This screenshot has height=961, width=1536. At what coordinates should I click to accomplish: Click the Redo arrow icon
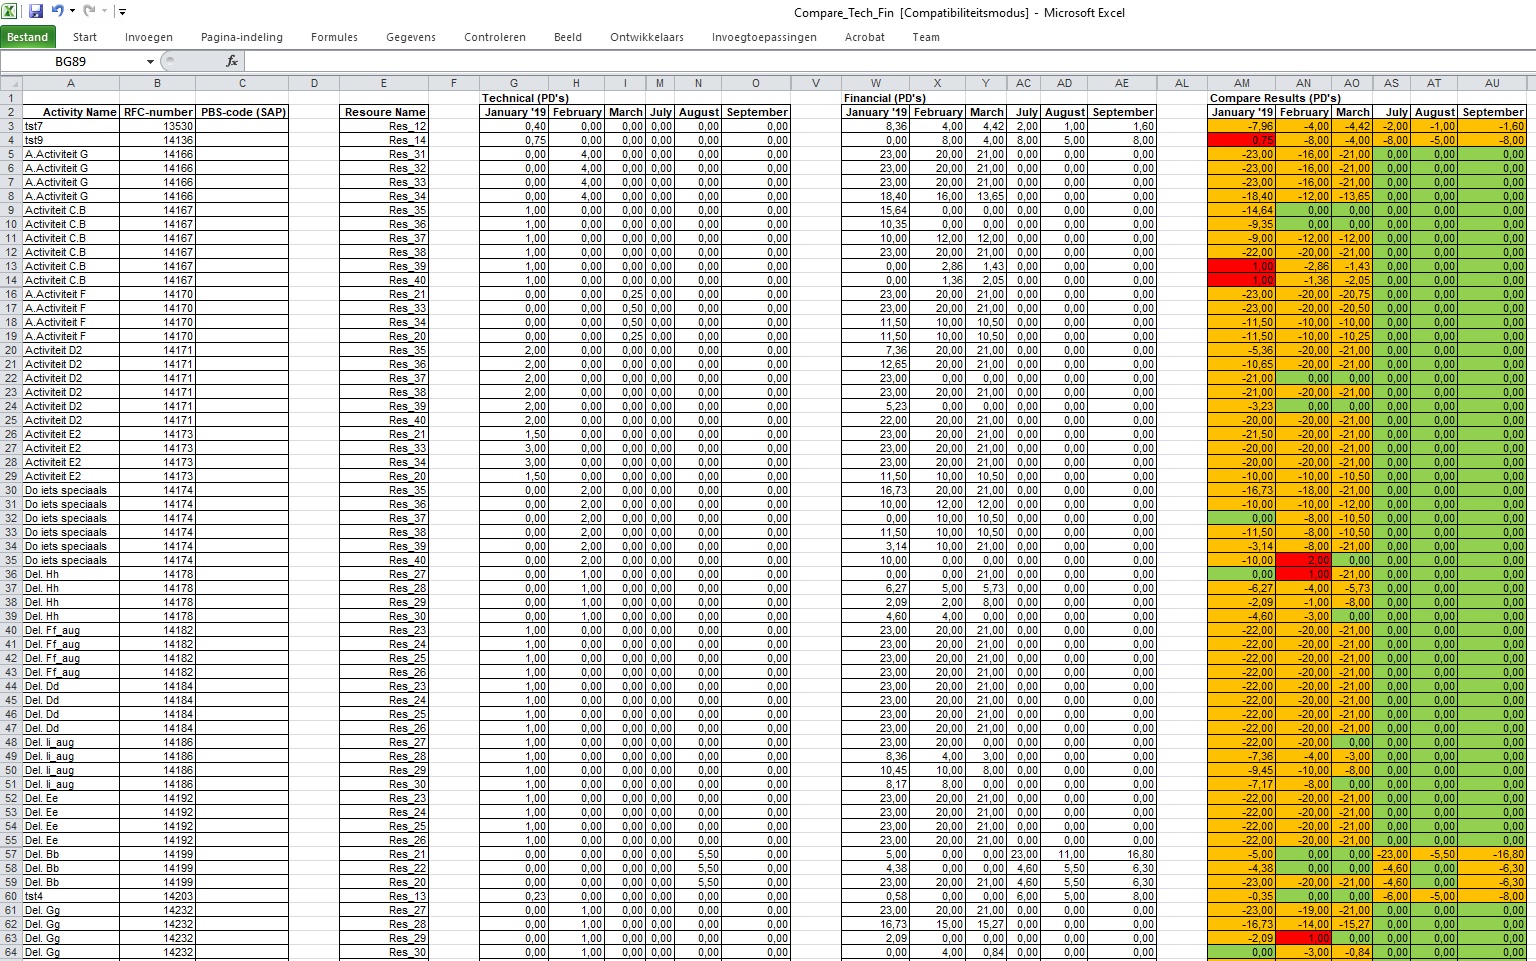click(89, 12)
